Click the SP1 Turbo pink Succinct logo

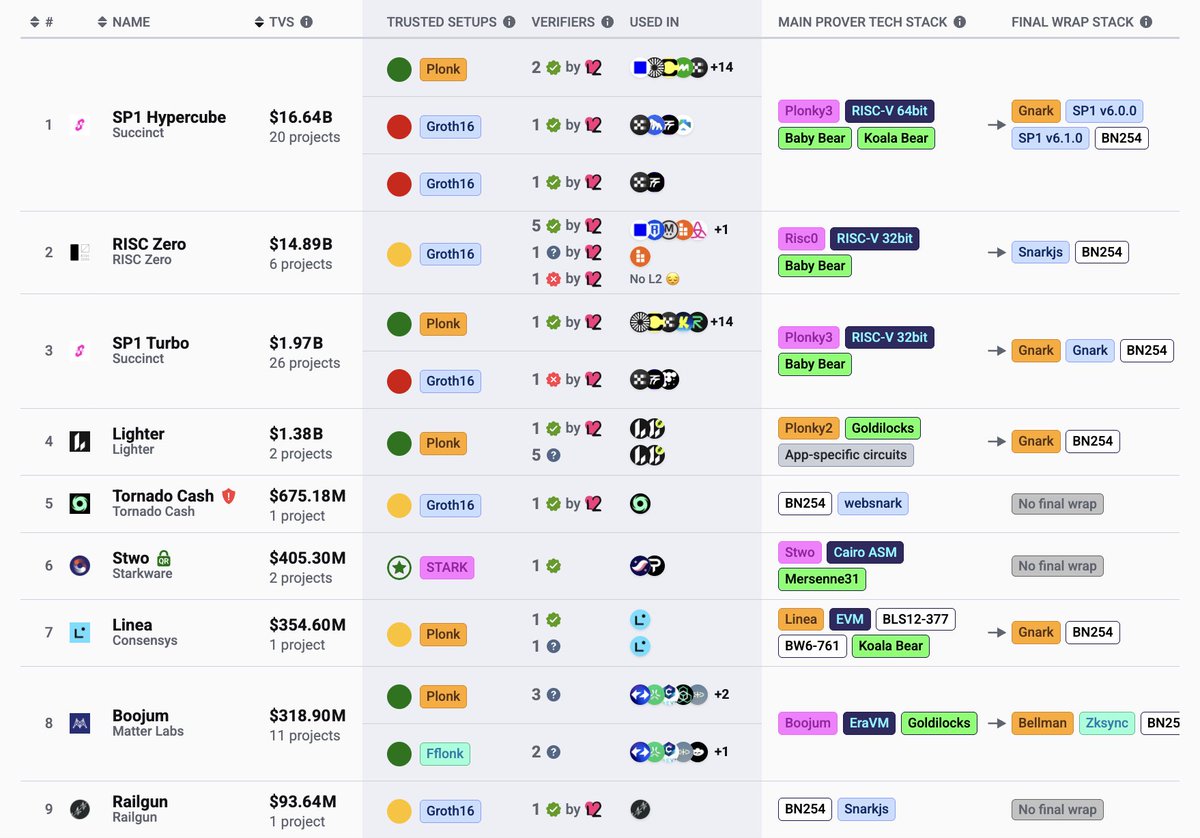click(80, 351)
